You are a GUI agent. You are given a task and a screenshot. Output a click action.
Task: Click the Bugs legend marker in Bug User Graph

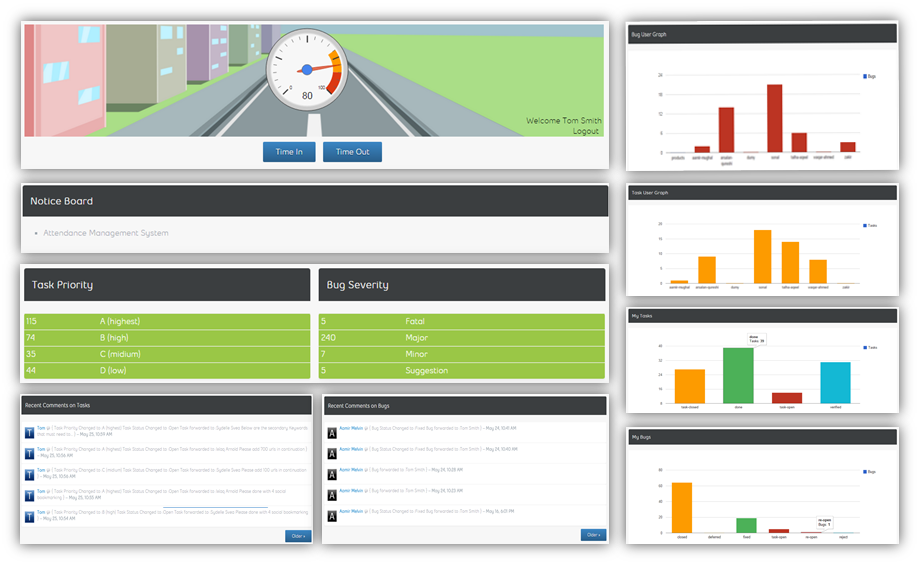(865, 76)
